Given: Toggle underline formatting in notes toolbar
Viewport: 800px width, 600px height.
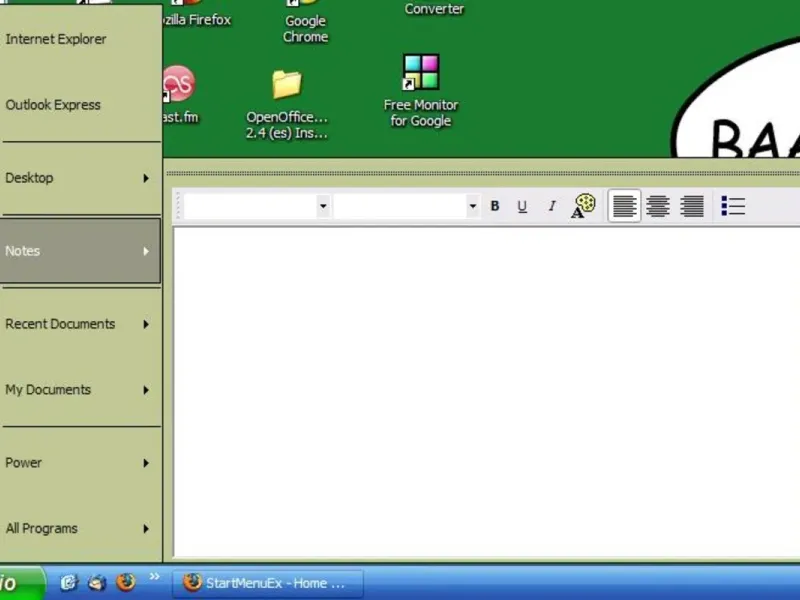Looking at the screenshot, I should coord(522,206).
